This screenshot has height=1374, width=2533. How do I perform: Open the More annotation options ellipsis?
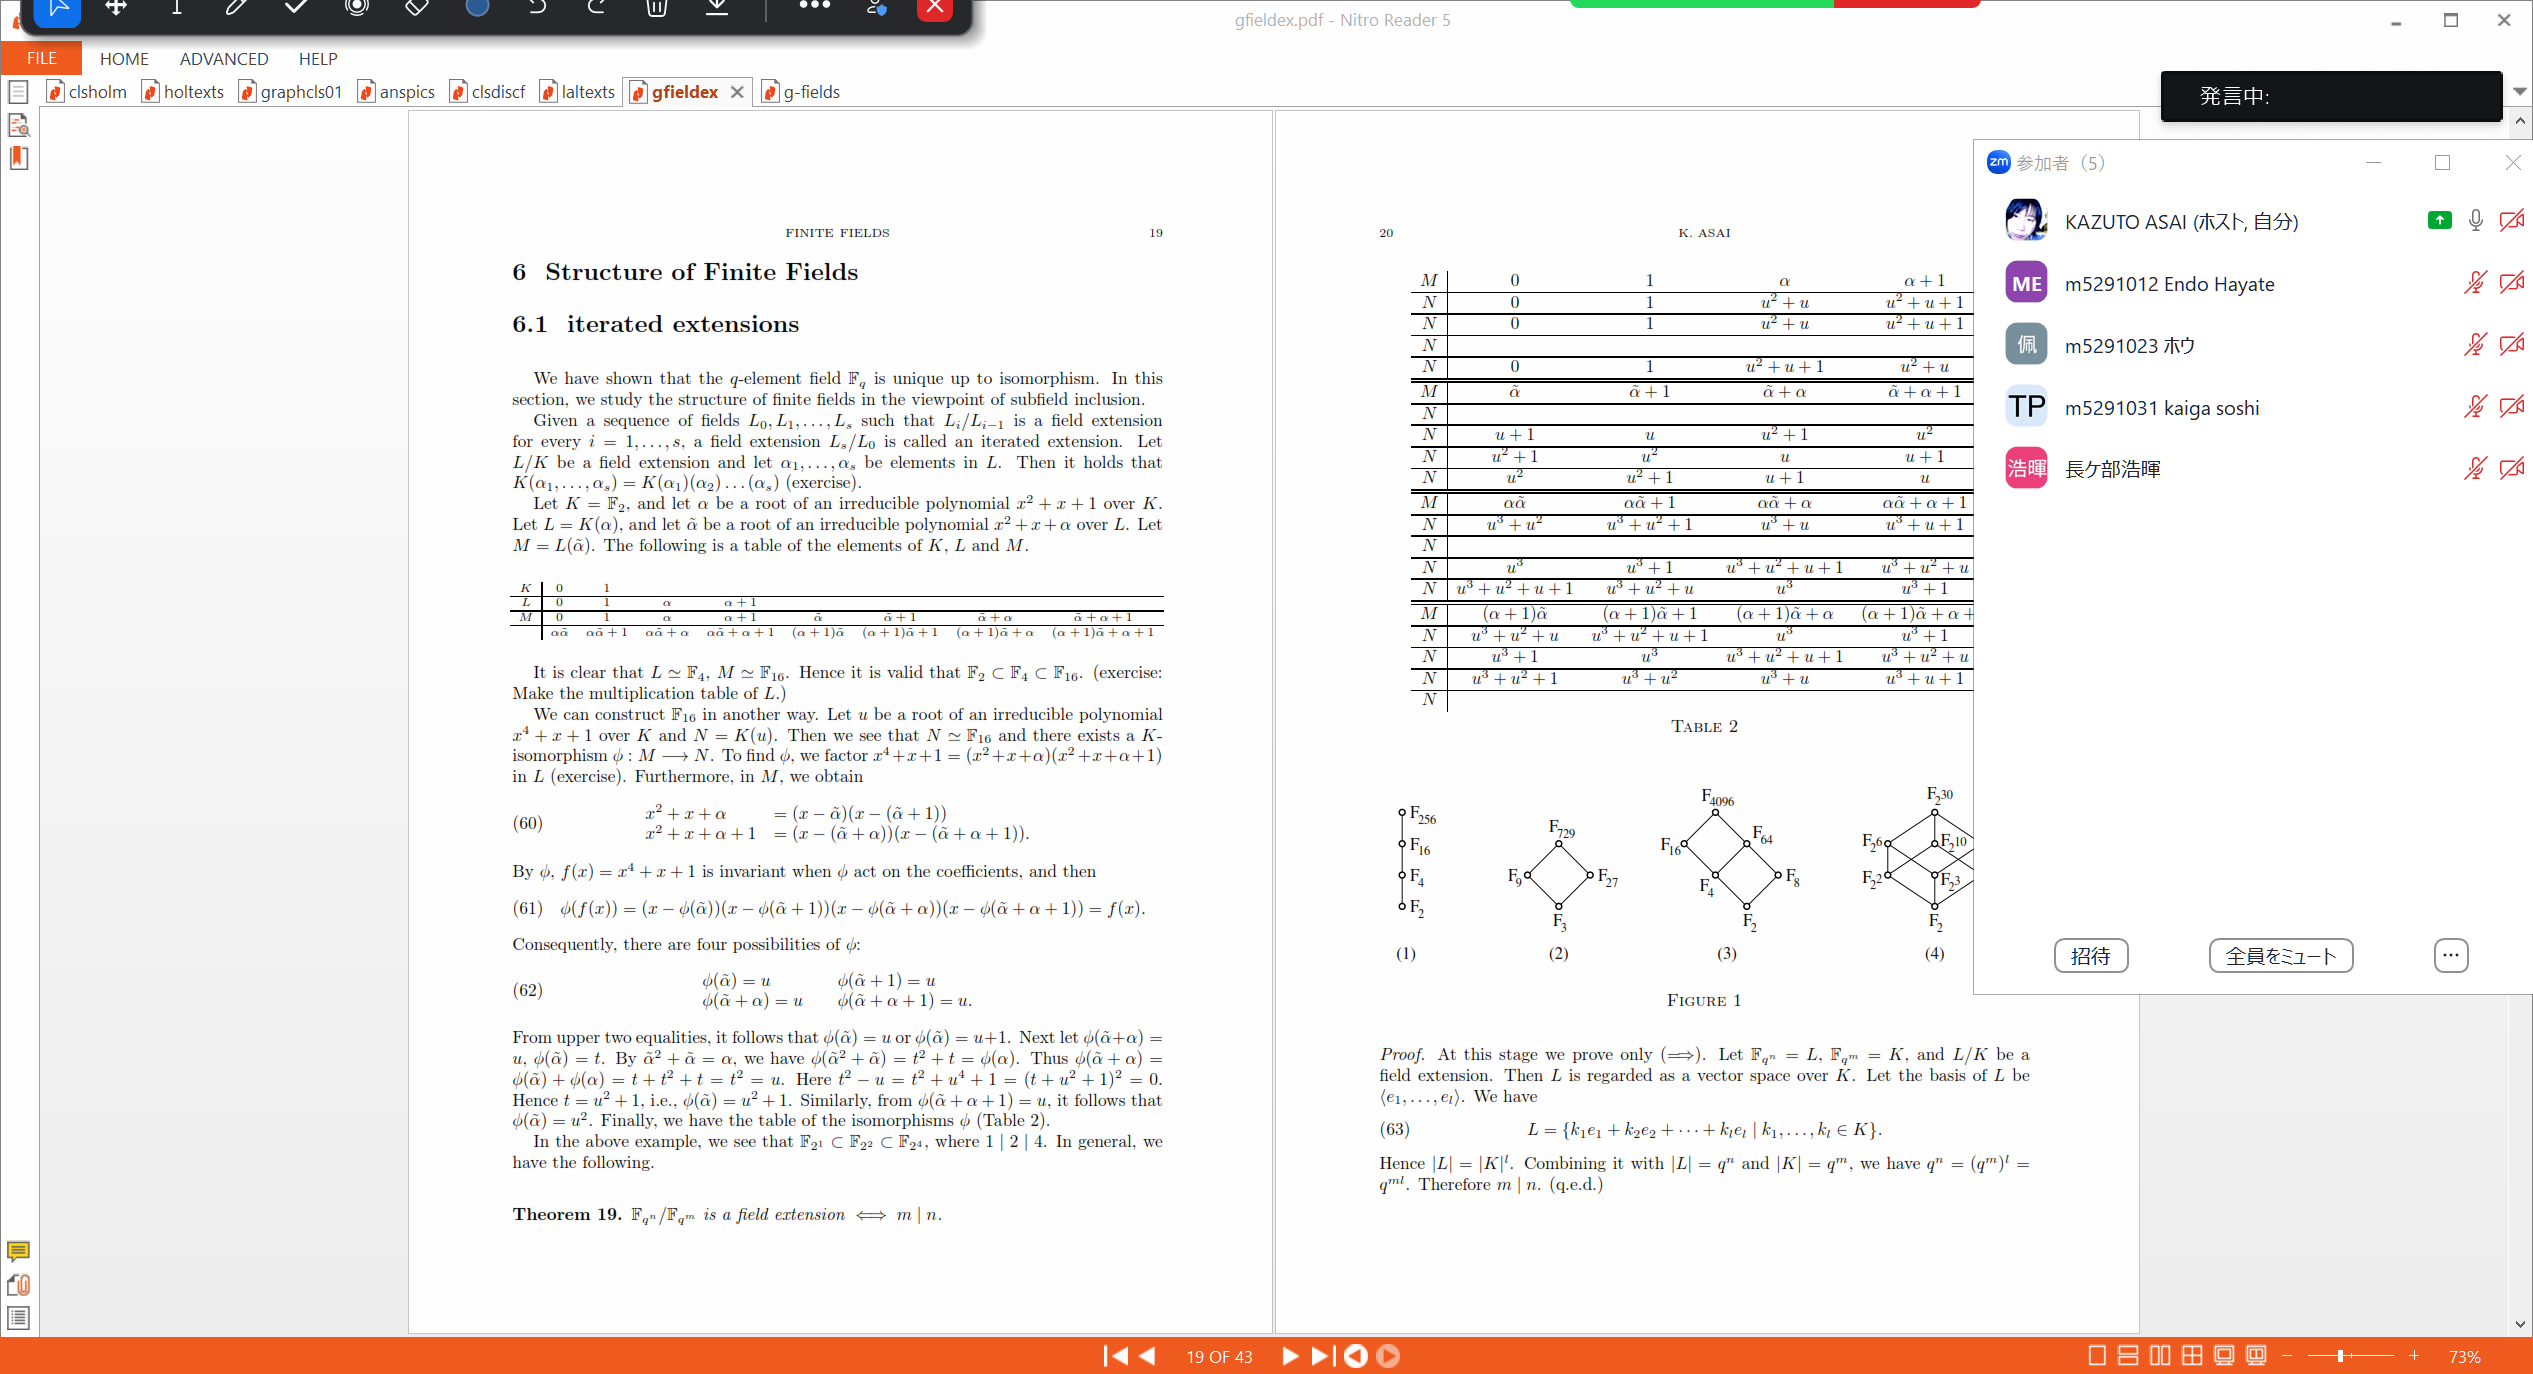(814, 8)
